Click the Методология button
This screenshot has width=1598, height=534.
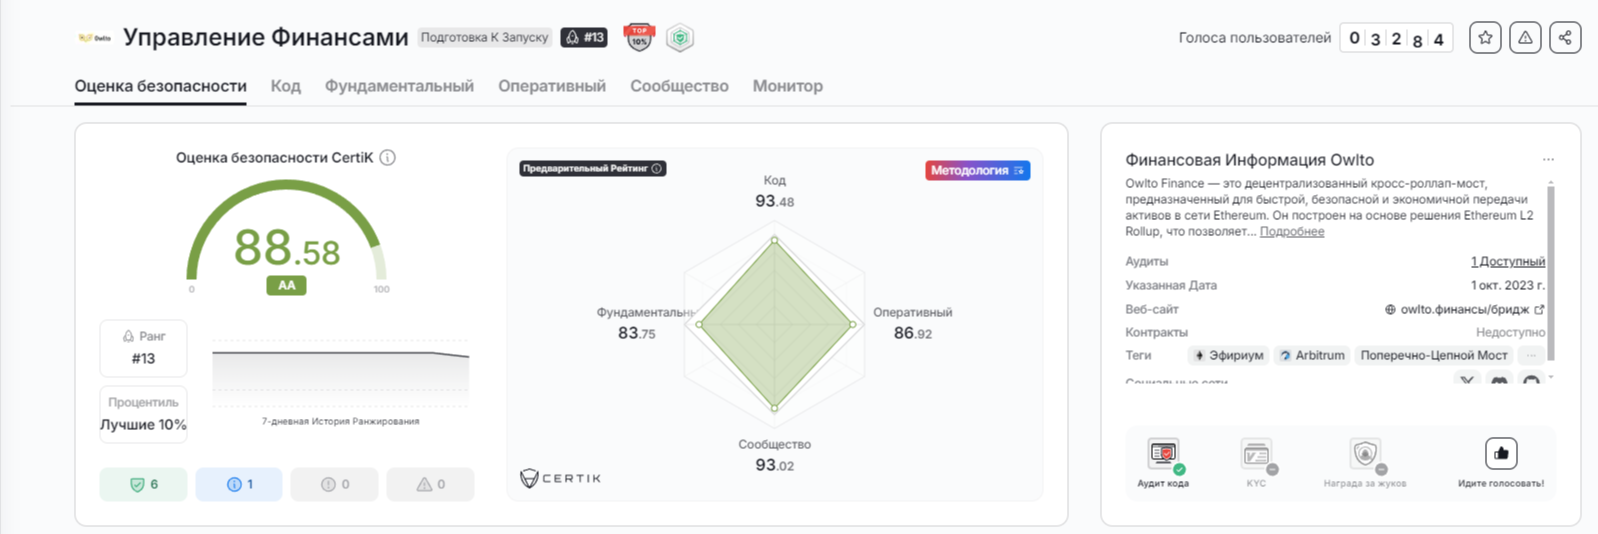(x=977, y=171)
